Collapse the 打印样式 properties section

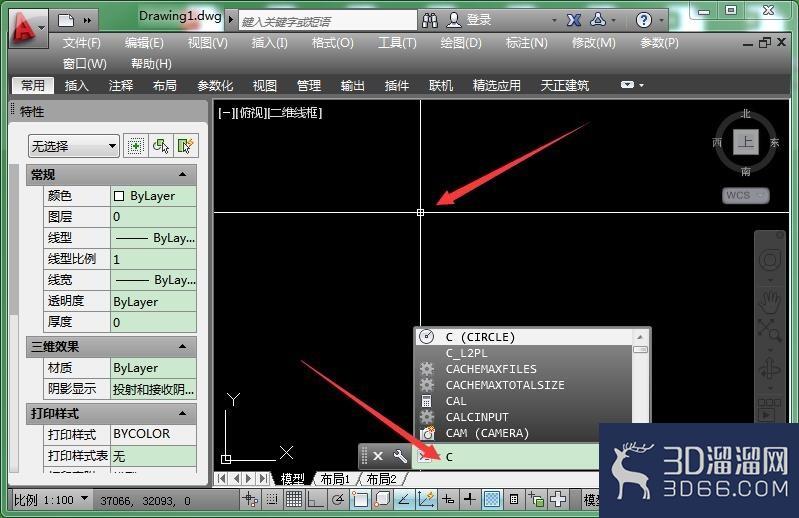[x=183, y=414]
